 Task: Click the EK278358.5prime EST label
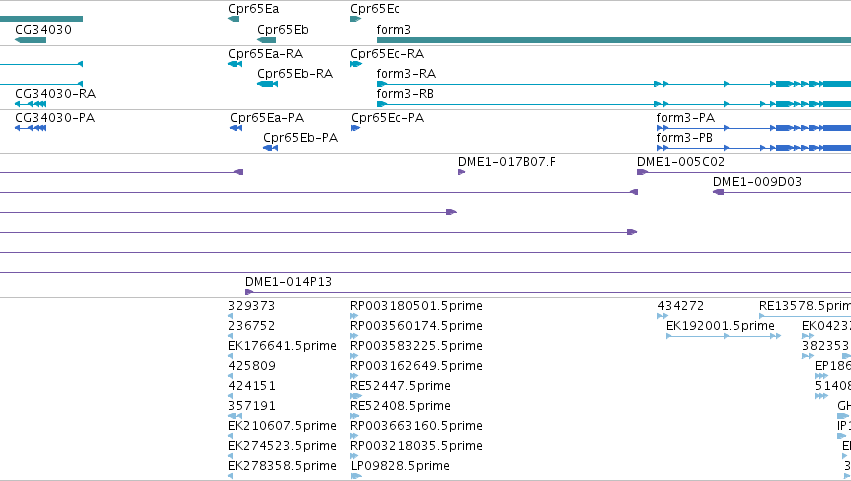[x=282, y=466]
